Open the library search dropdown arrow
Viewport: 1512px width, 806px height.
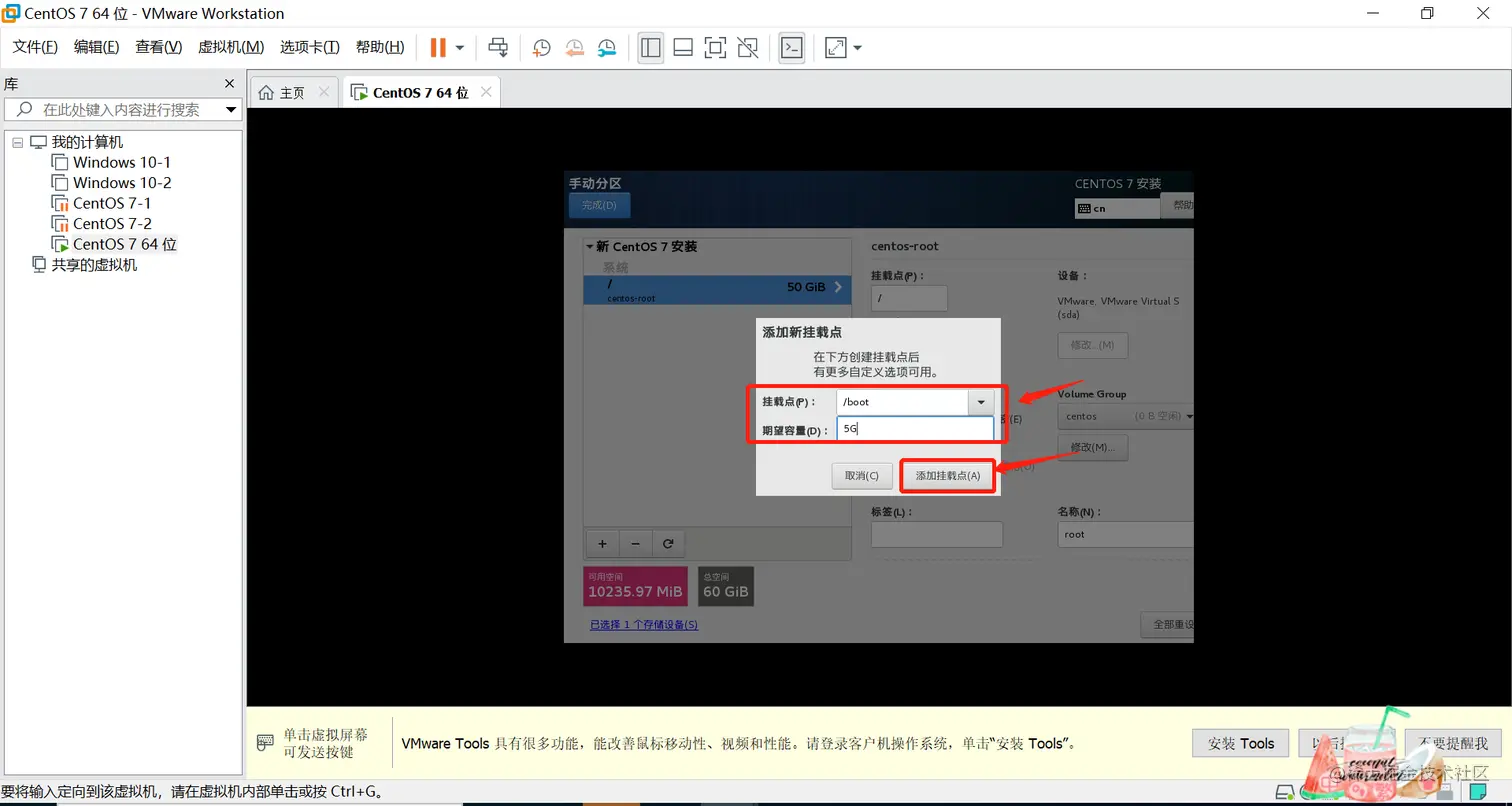(231, 110)
